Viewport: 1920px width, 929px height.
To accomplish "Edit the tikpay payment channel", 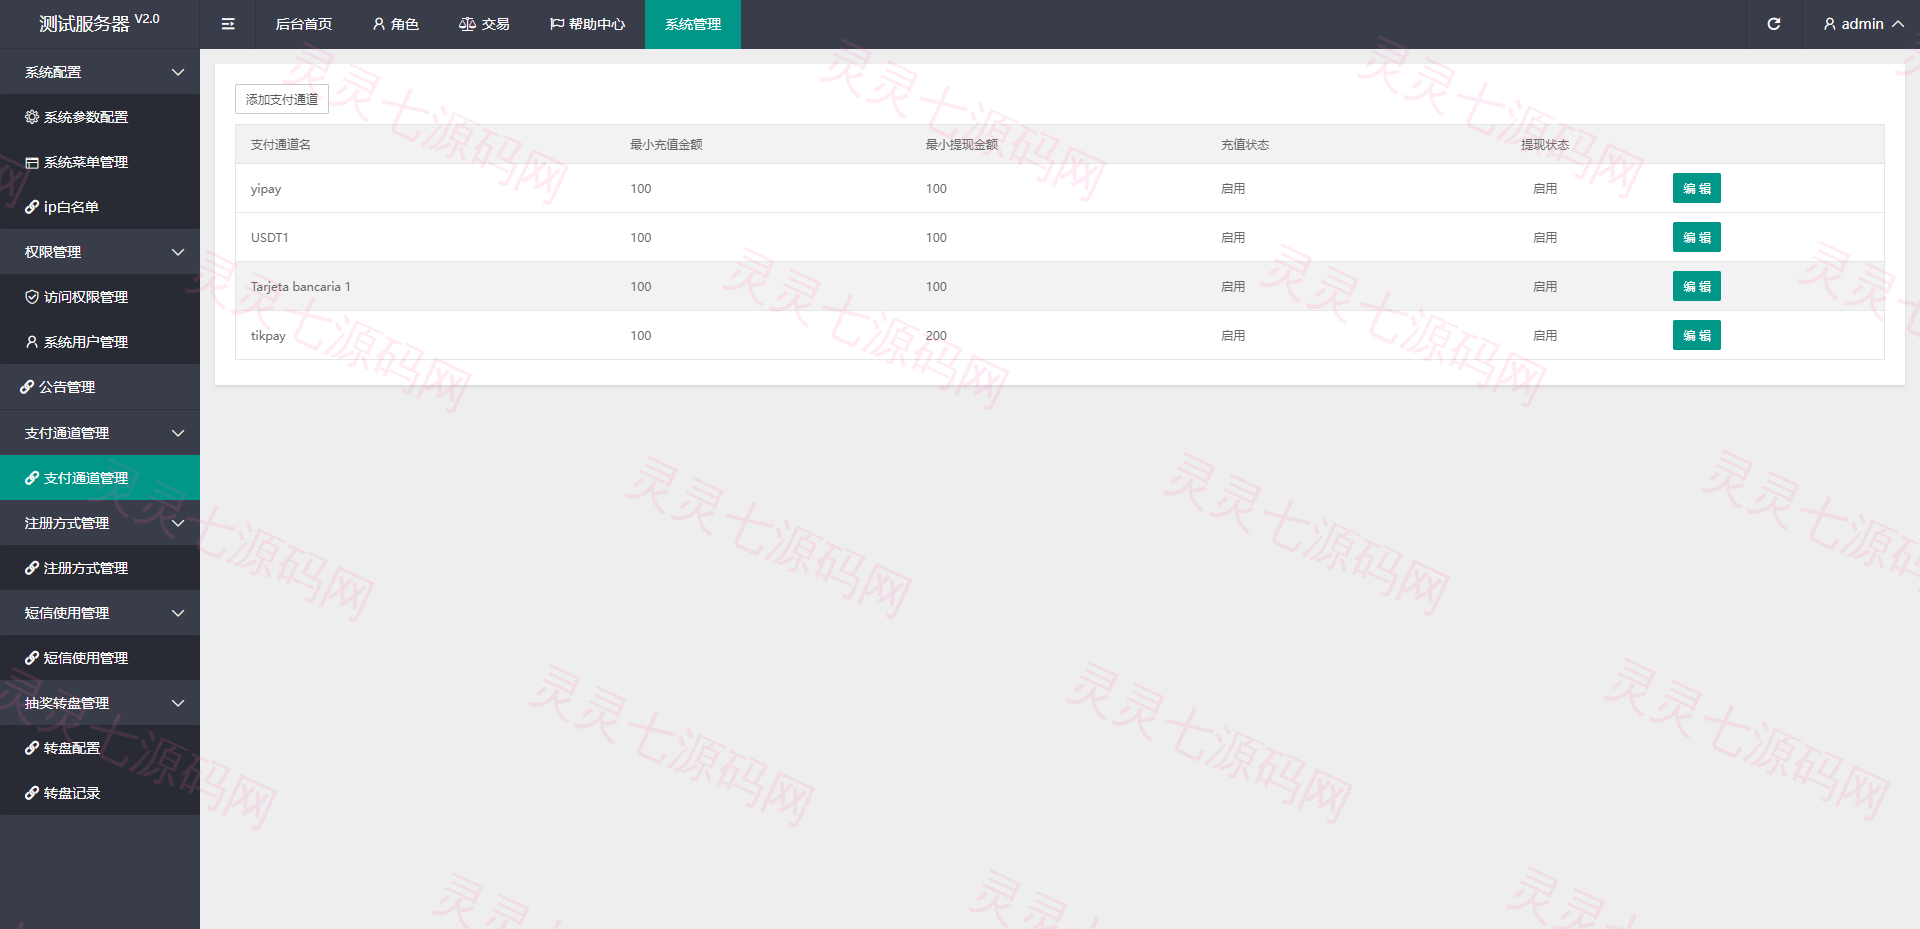I will (x=1697, y=335).
